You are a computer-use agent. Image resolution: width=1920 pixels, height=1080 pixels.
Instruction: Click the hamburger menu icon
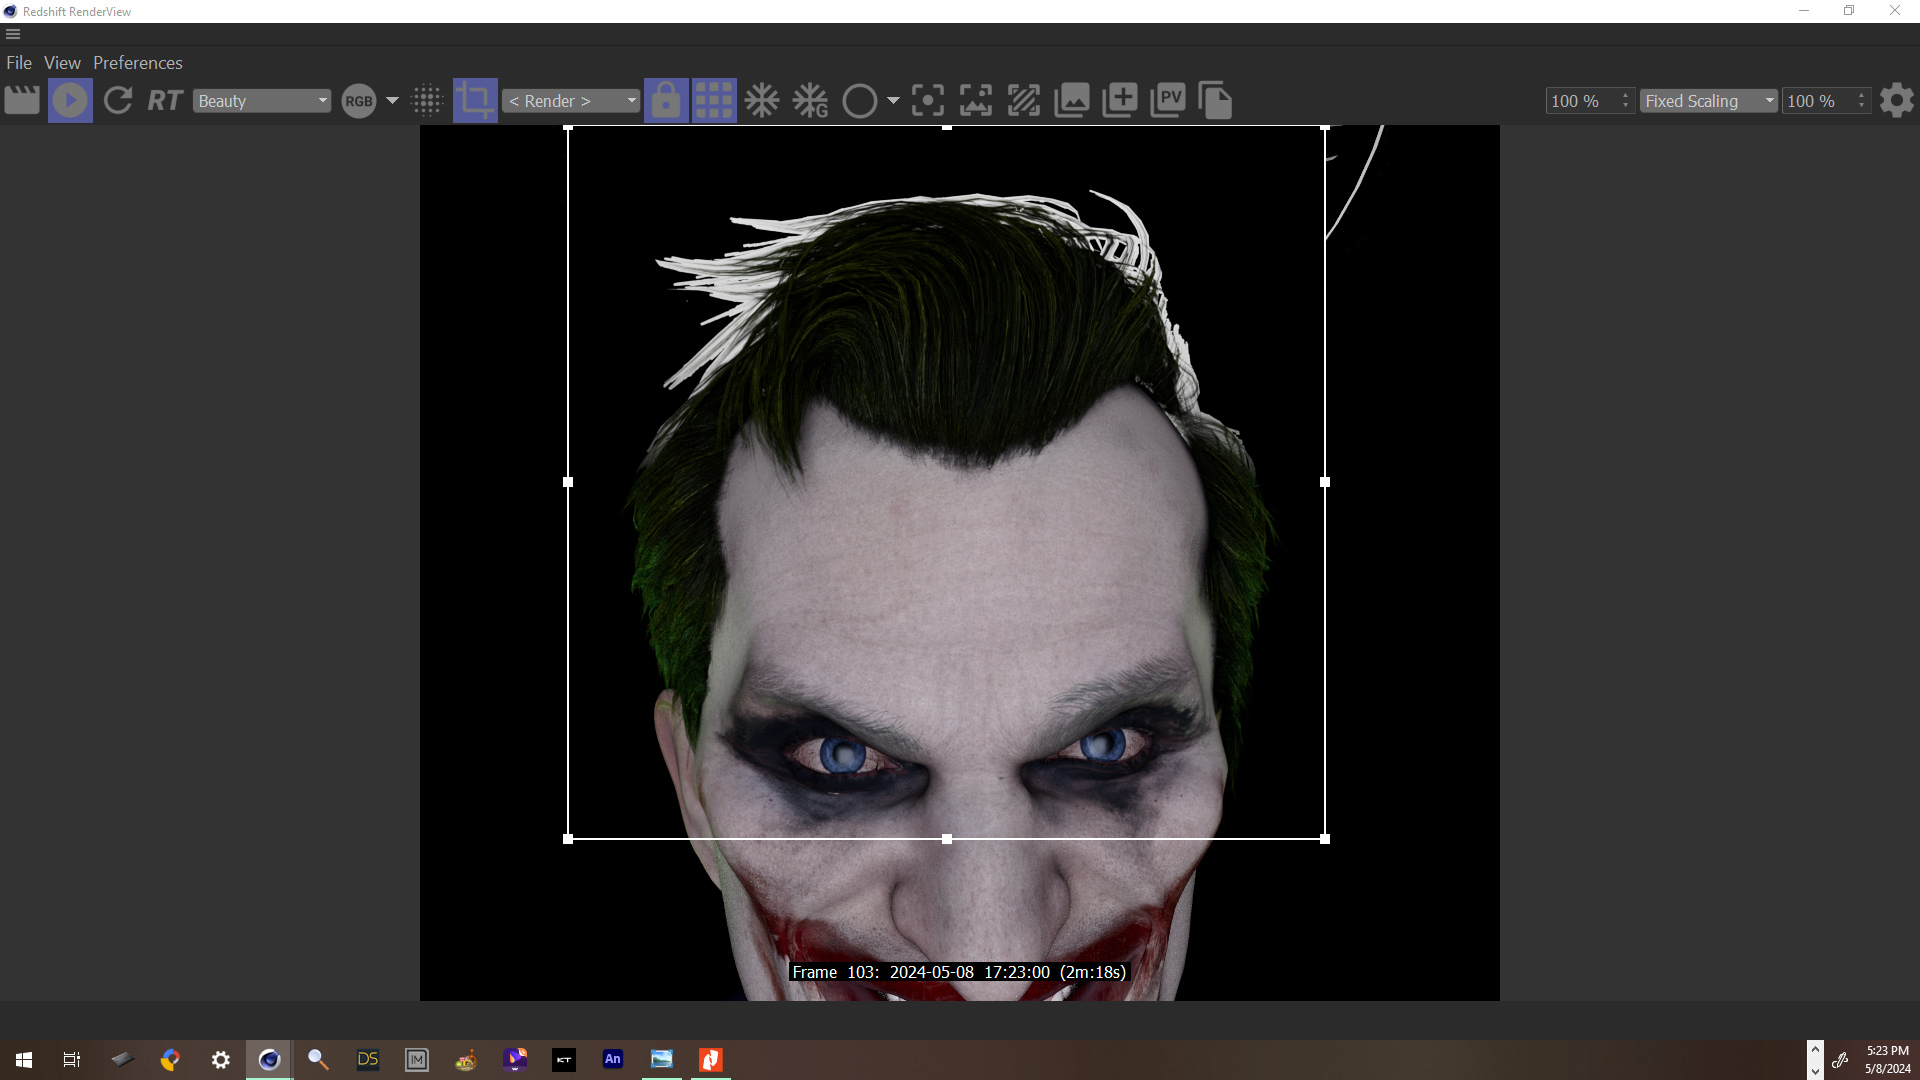[x=13, y=34]
